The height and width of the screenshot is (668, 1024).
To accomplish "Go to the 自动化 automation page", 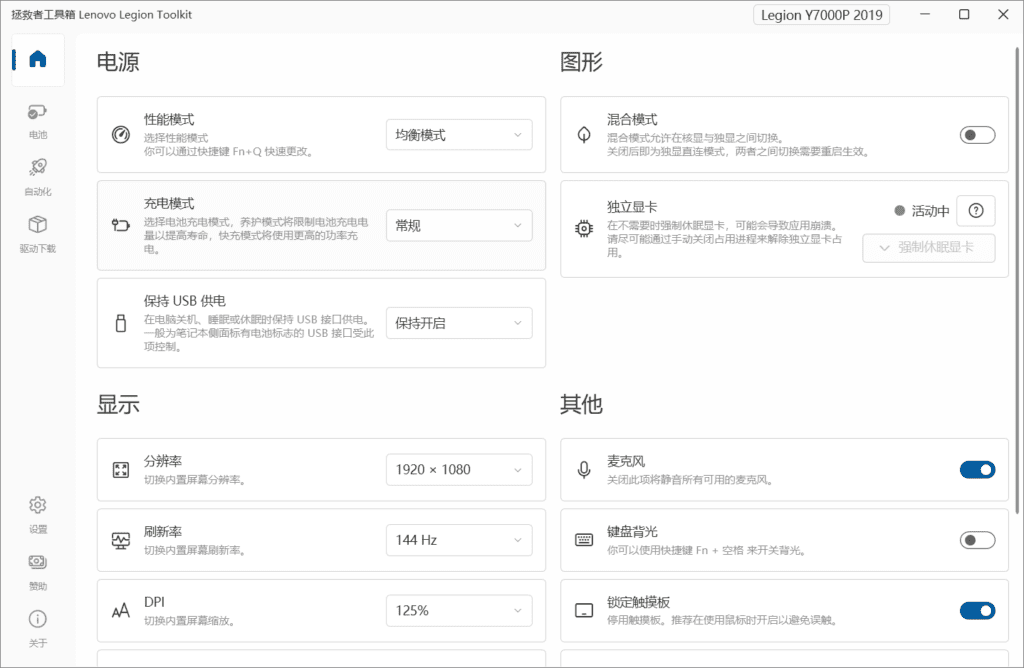I will (38, 177).
